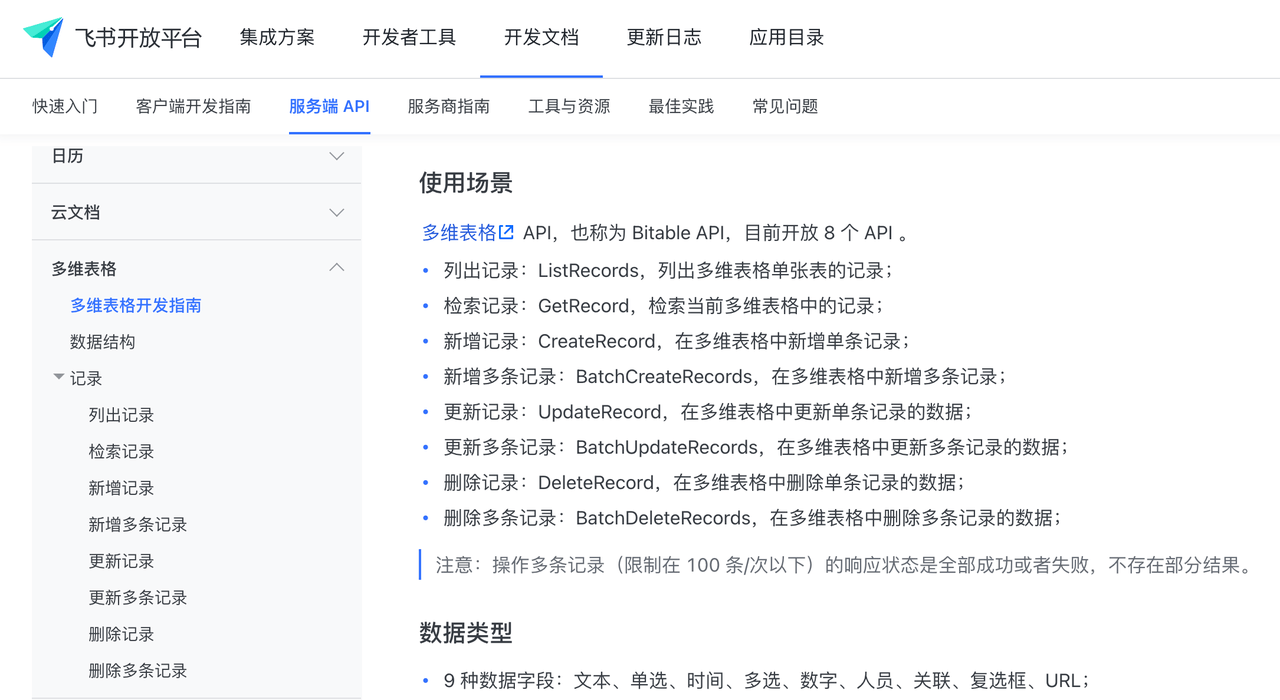Go to 更新日志 in top navigation

click(x=664, y=38)
